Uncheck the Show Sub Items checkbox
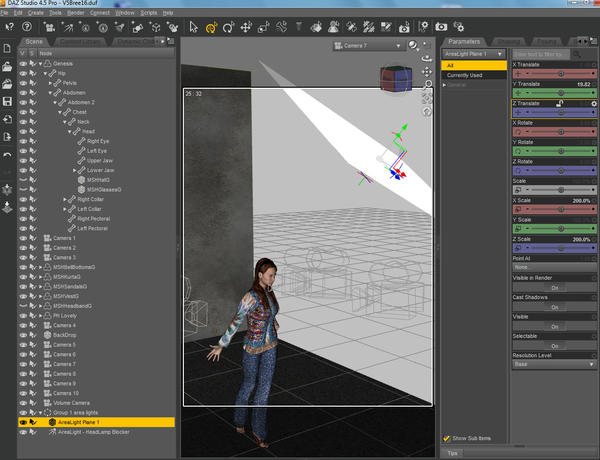Screen dimensions: 600x460 pyautogui.click(x=447, y=438)
